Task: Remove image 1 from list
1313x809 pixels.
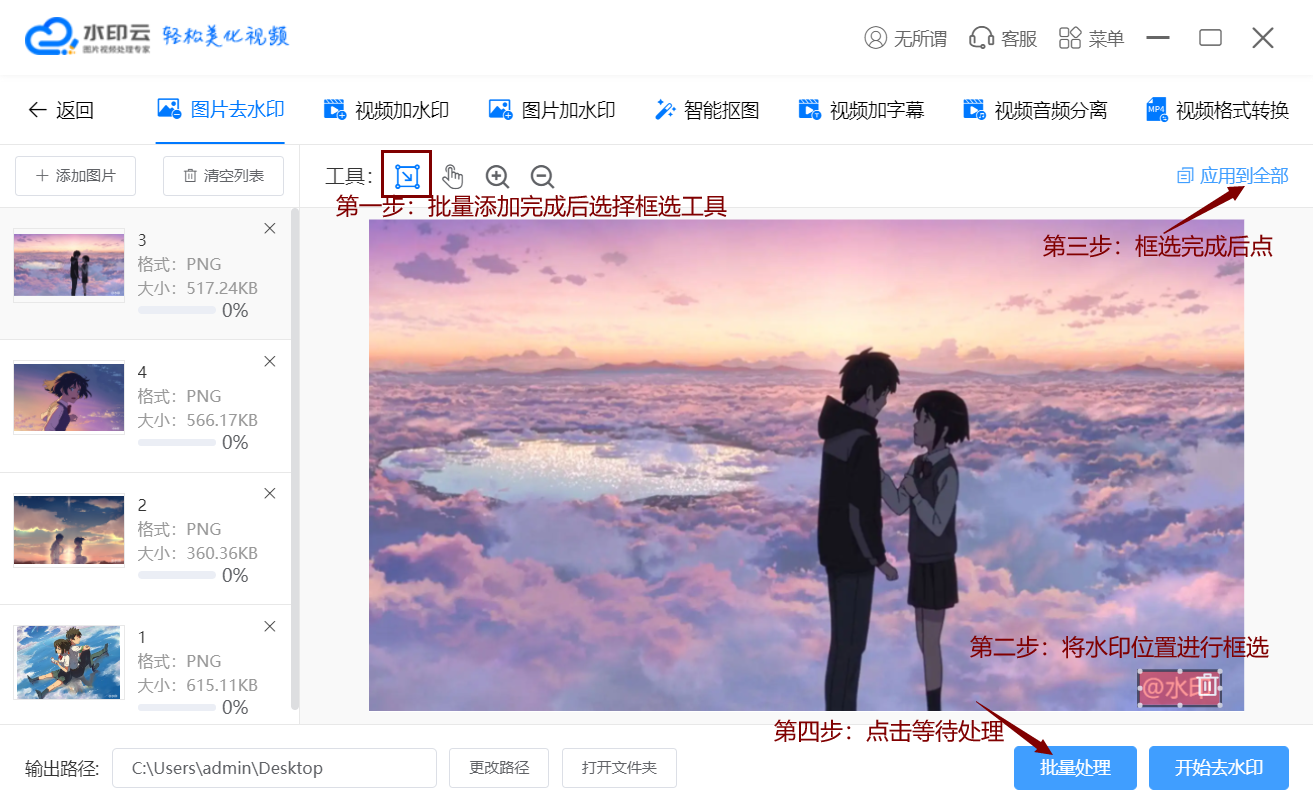Action: (269, 626)
